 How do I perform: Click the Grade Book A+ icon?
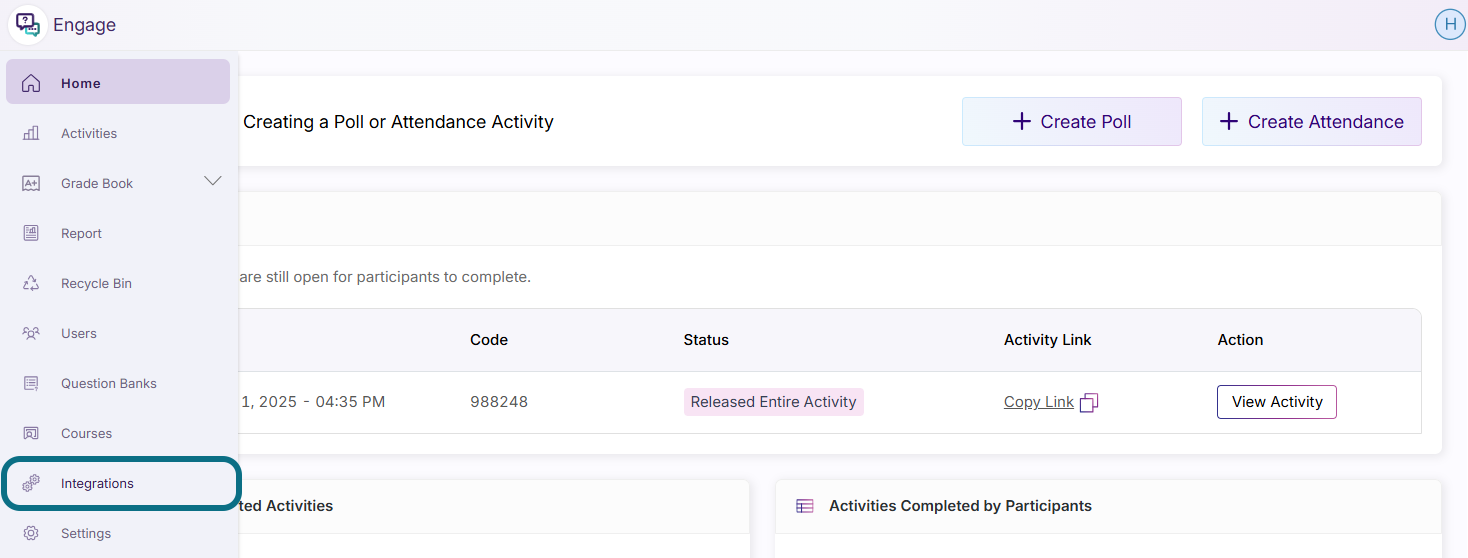click(x=31, y=183)
